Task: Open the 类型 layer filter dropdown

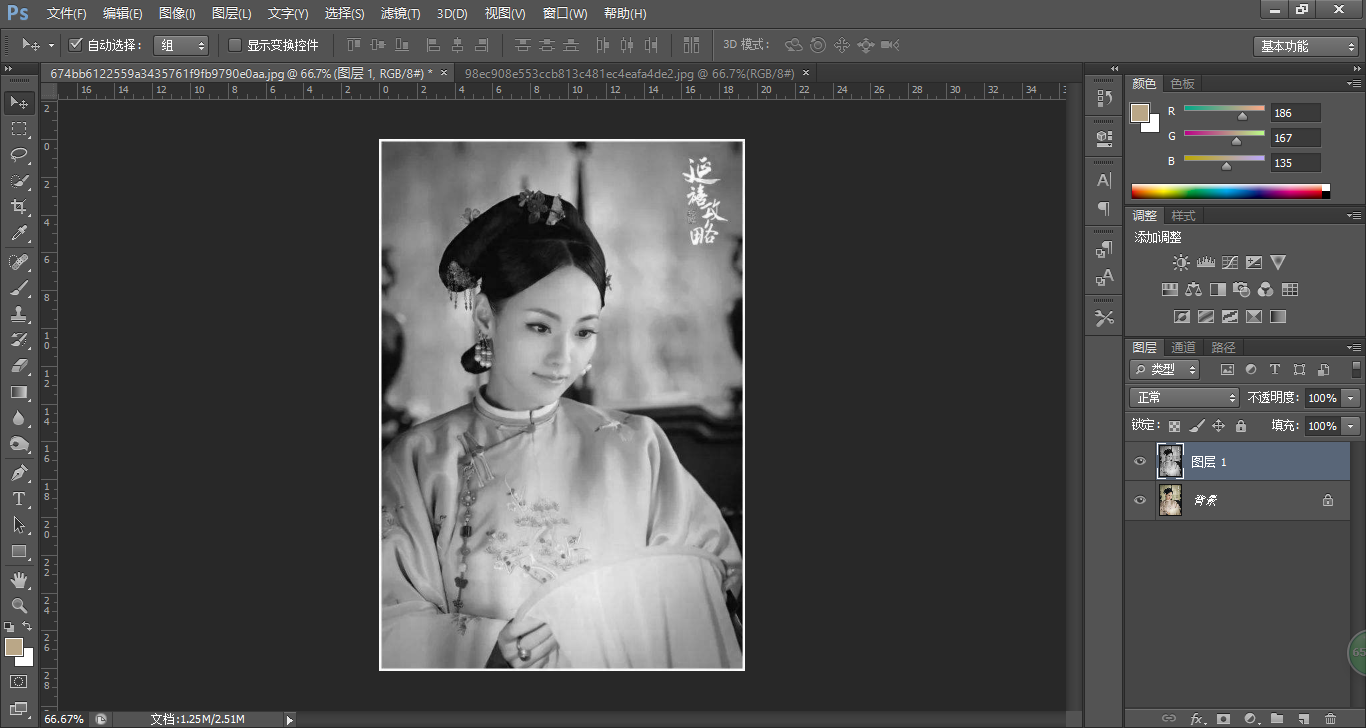Action: tap(1165, 369)
